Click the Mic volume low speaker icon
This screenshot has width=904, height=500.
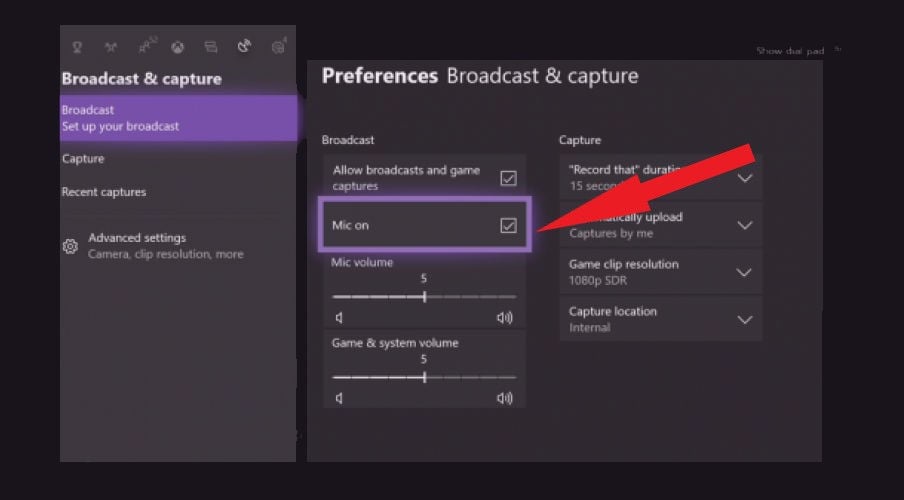pos(339,318)
